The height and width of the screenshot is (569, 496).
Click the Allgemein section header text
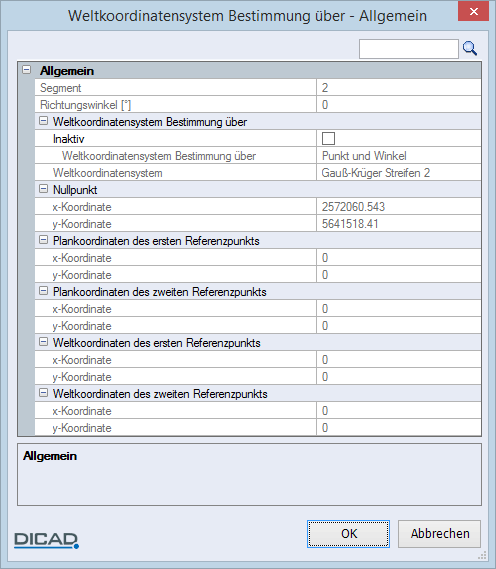point(67,71)
